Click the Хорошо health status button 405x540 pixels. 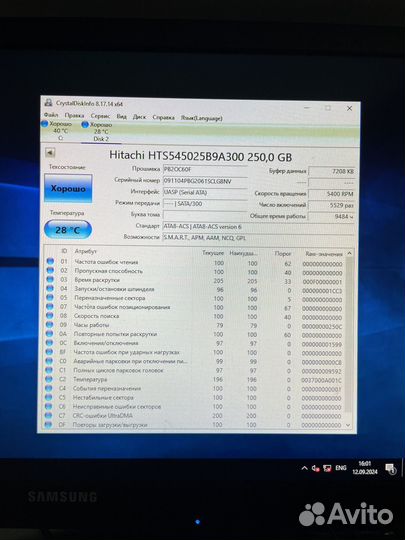point(68,188)
